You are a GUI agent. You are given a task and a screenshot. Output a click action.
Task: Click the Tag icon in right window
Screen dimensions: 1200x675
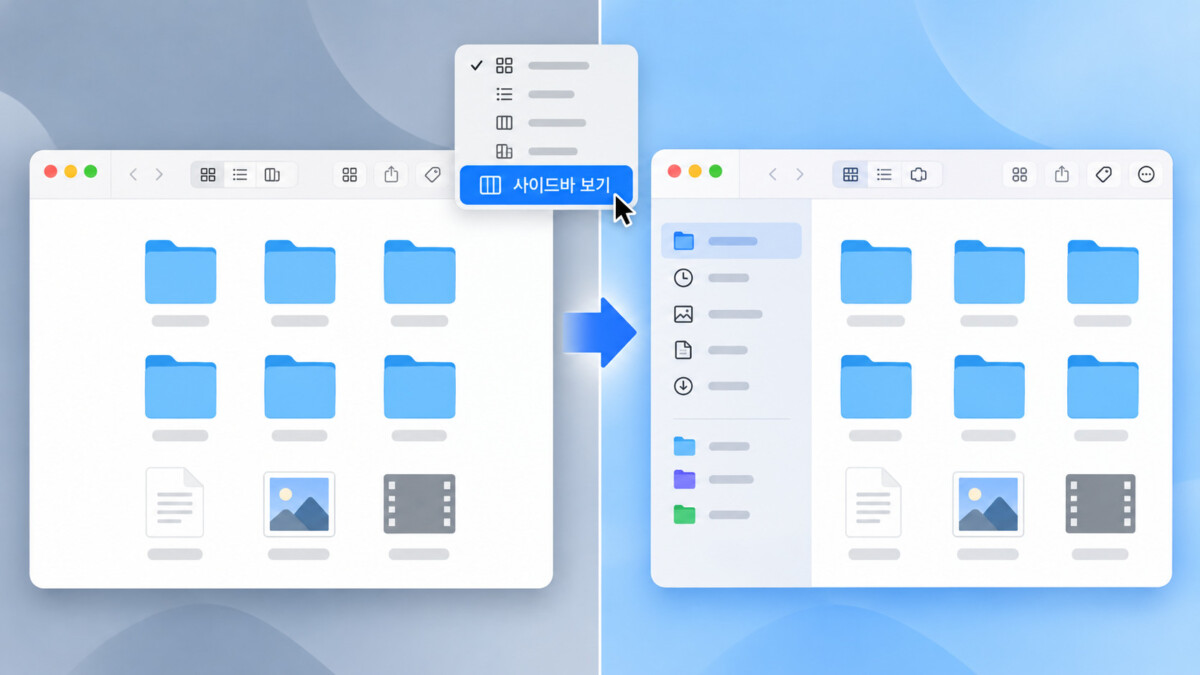(1104, 175)
